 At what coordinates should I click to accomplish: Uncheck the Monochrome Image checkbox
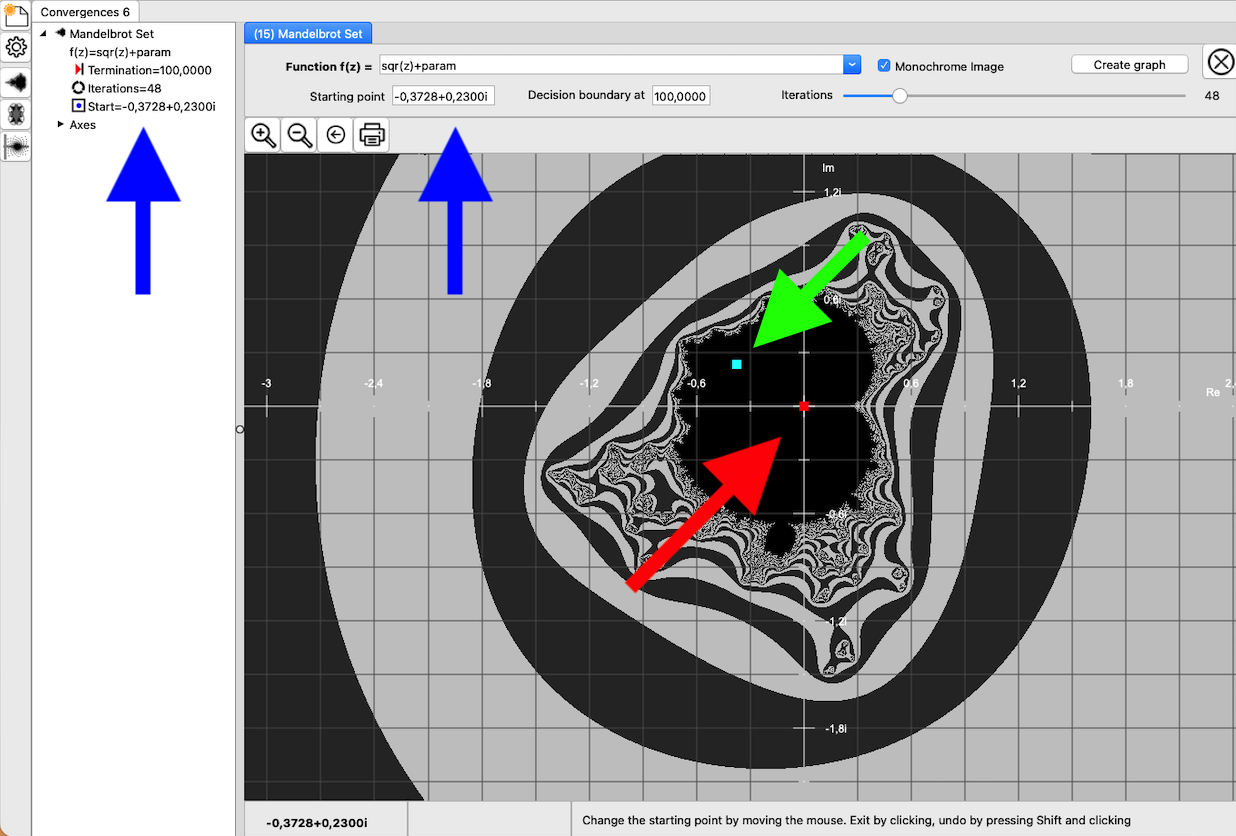point(884,66)
